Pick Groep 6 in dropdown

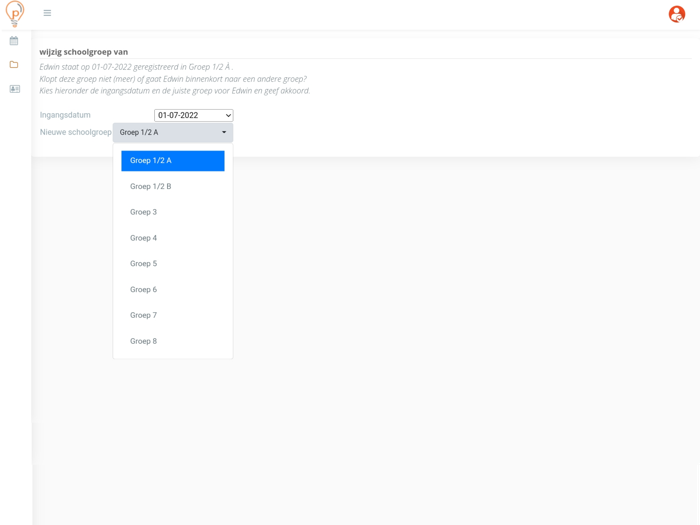[173, 290]
